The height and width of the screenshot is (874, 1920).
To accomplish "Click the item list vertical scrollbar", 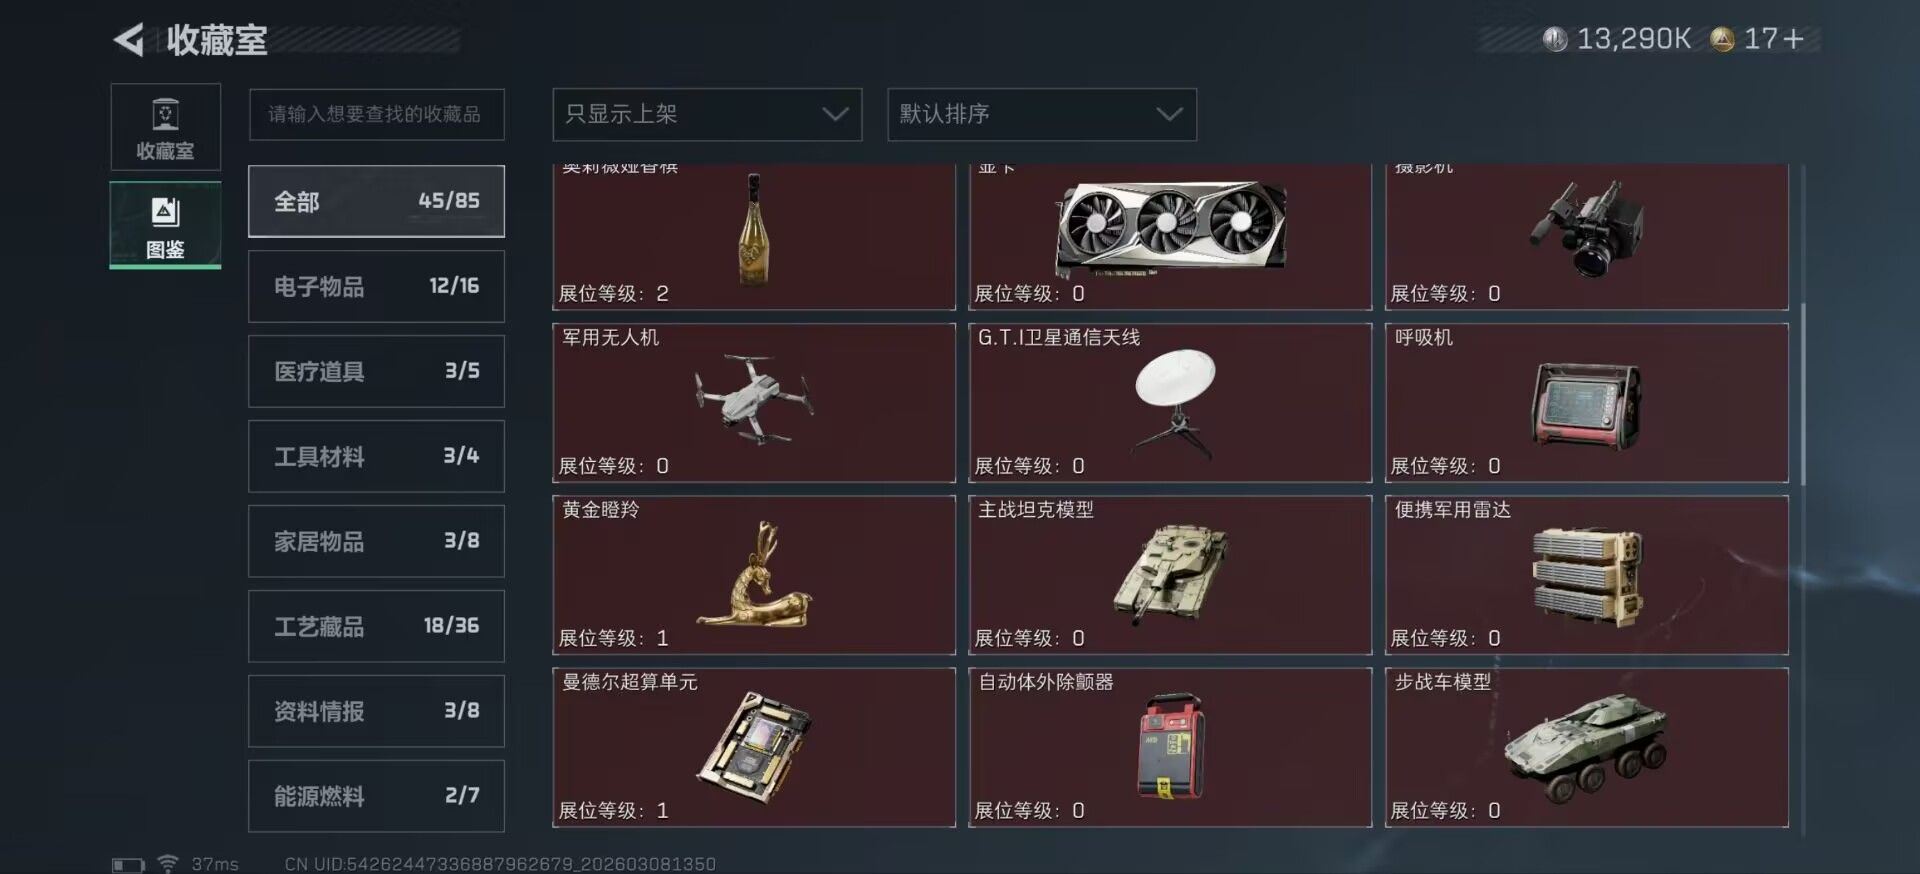I will (x=1803, y=395).
